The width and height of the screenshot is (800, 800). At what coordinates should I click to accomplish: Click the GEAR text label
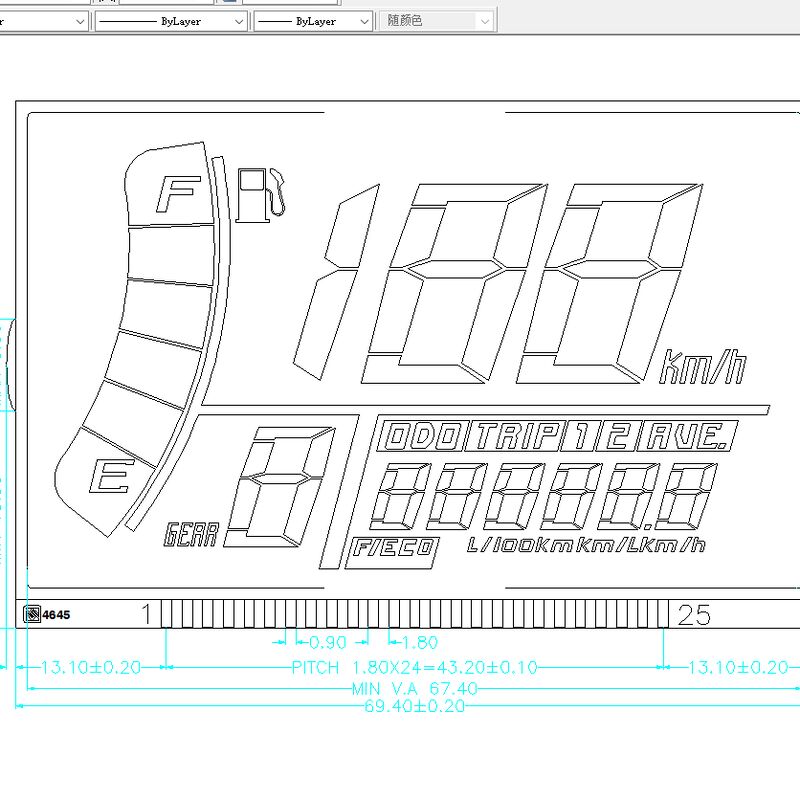[x=190, y=537]
